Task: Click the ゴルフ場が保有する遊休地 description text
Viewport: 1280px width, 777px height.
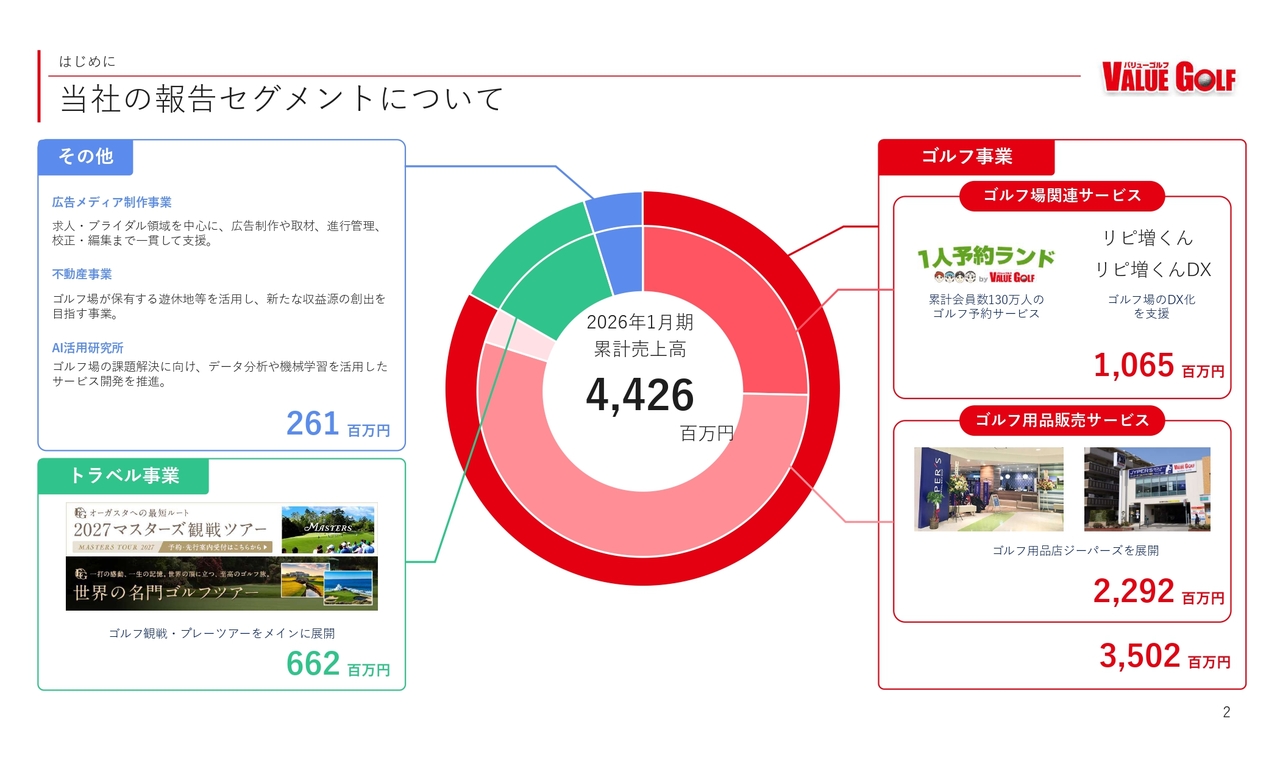Action: (x=218, y=306)
